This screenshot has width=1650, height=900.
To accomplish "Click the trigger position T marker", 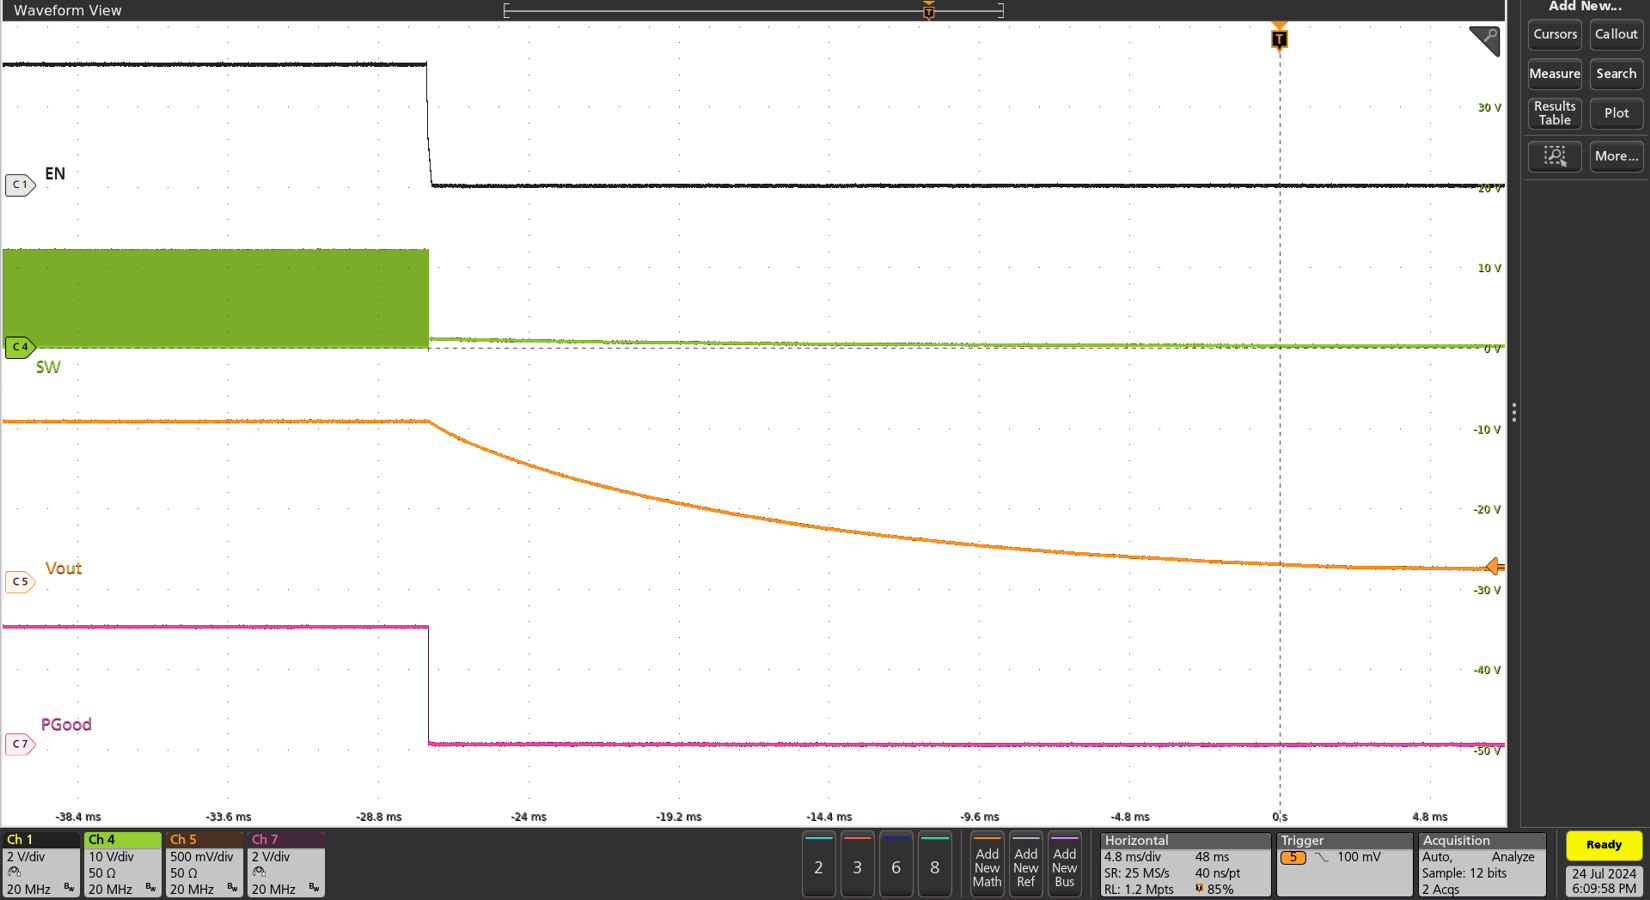I will [1279, 39].
